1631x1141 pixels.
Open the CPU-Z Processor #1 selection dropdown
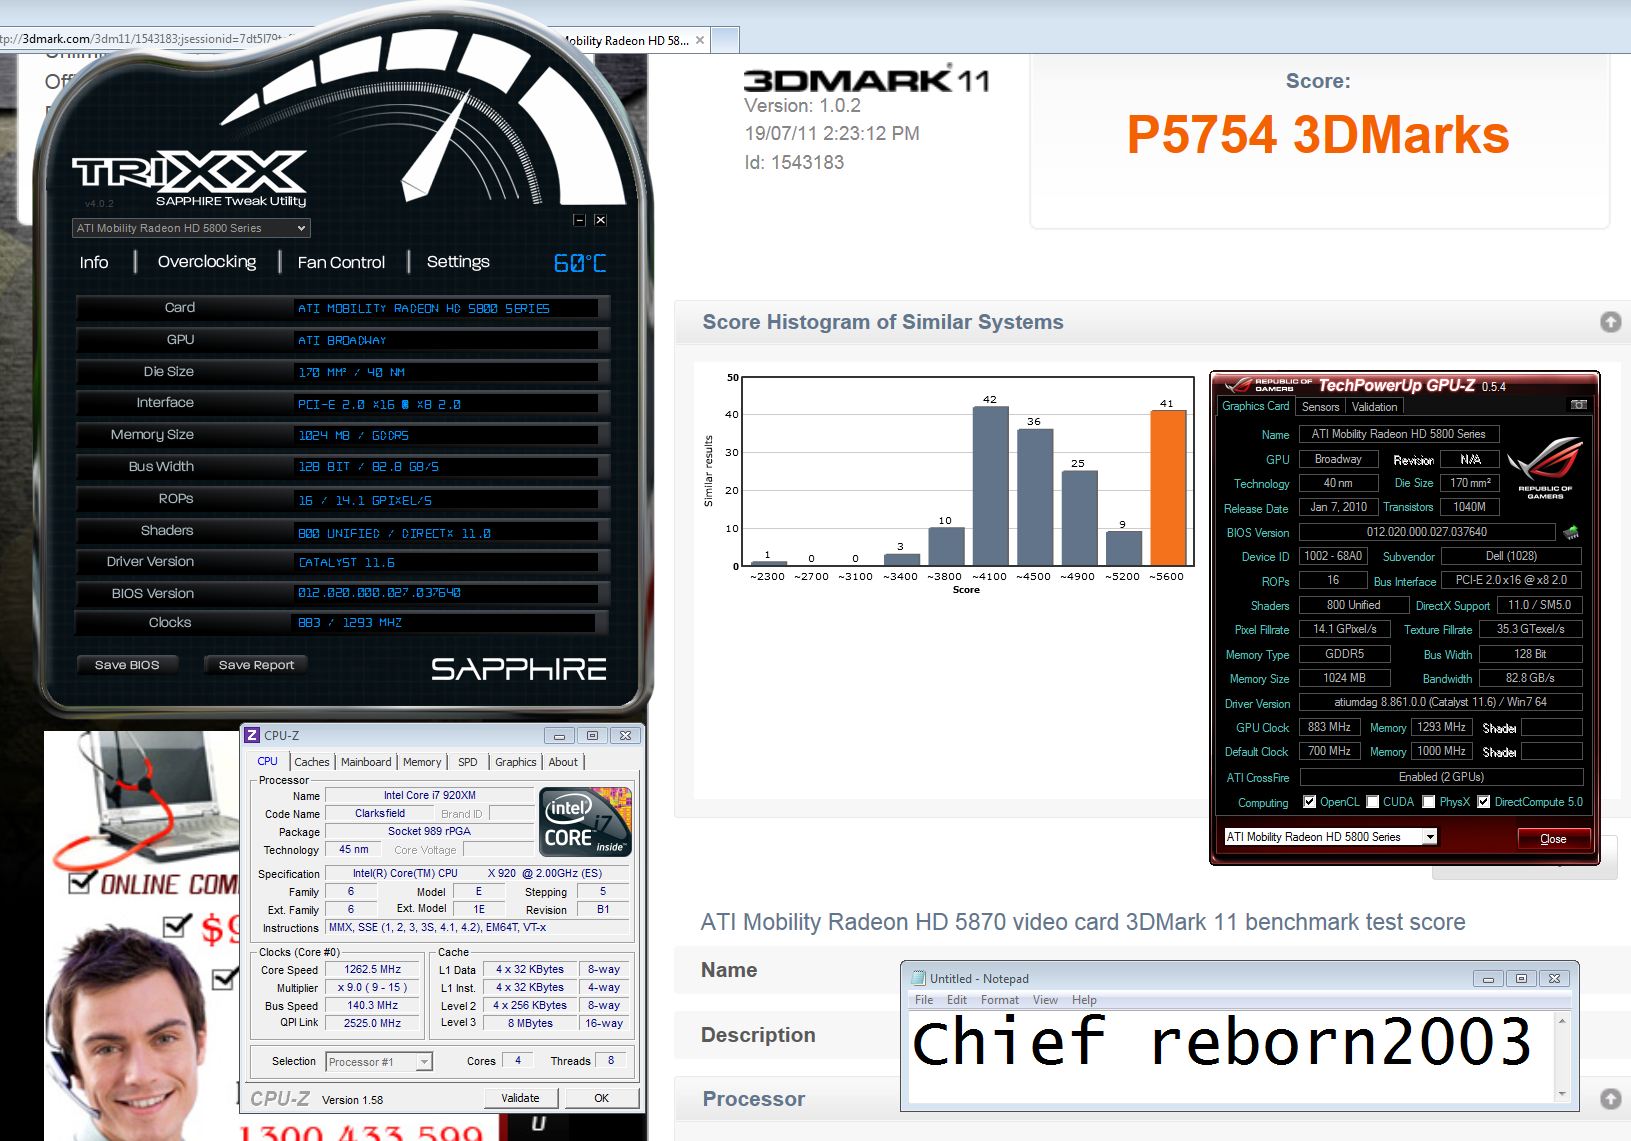379,1062
